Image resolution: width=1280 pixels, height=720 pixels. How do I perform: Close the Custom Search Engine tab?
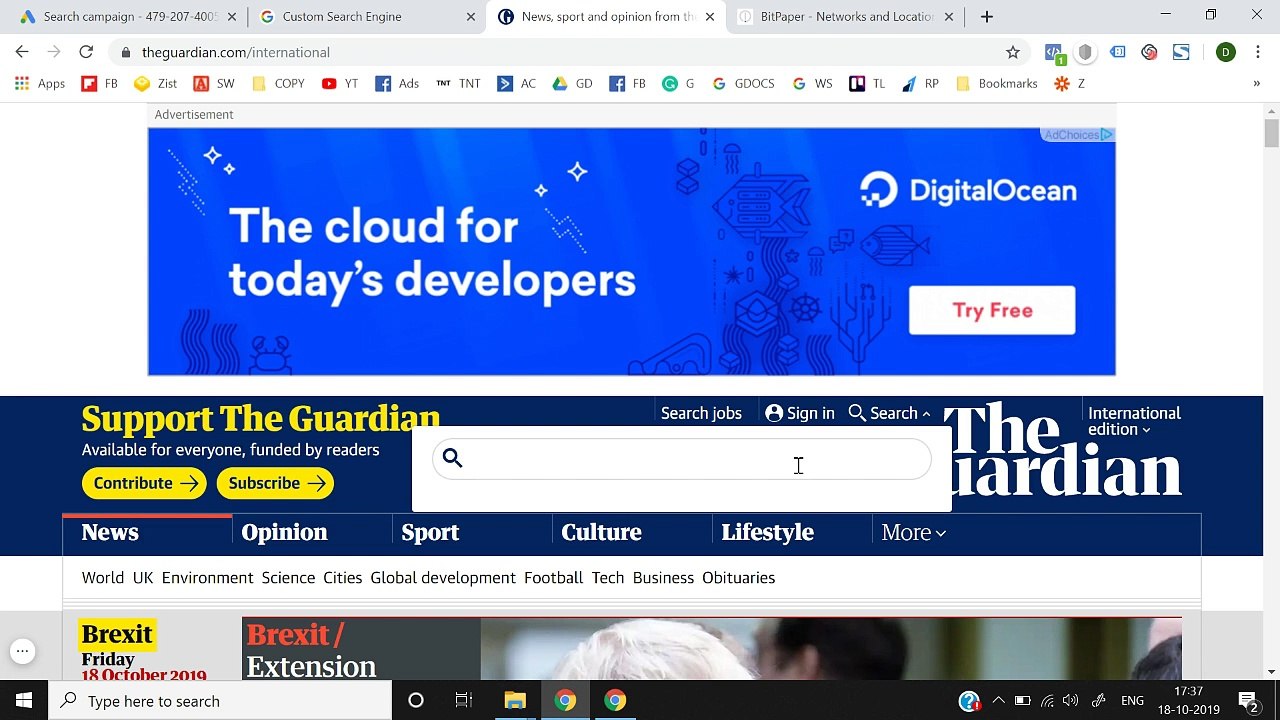[x=472, y=17]
